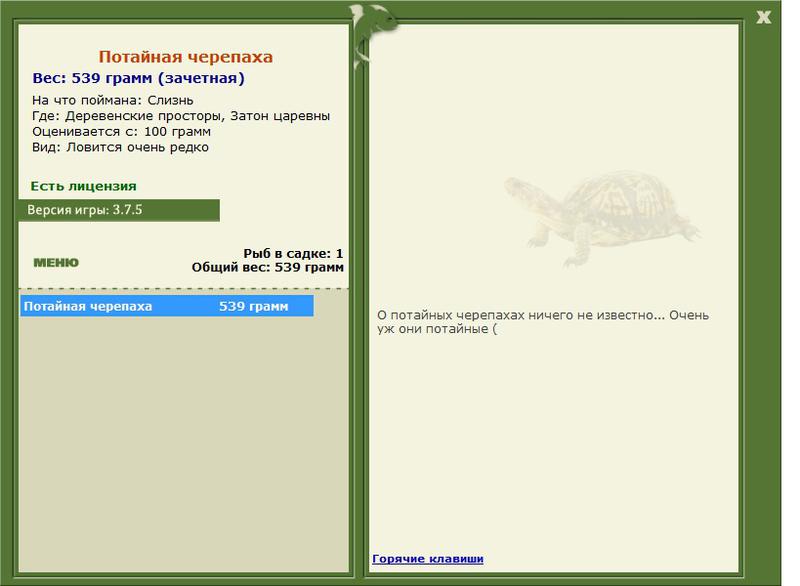Click the faded turtle picture
The height and width of the screenshot is (586, 800).
602,219
